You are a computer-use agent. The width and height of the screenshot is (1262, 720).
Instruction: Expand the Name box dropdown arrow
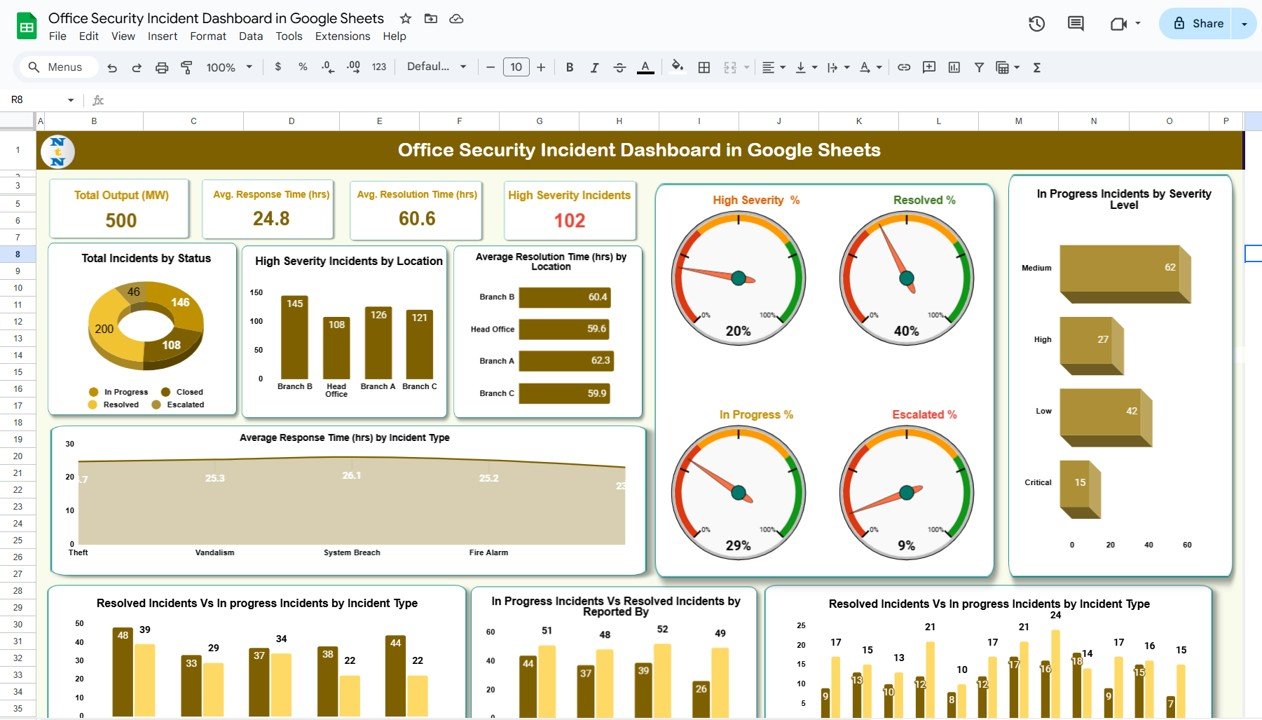coord(70,100)
